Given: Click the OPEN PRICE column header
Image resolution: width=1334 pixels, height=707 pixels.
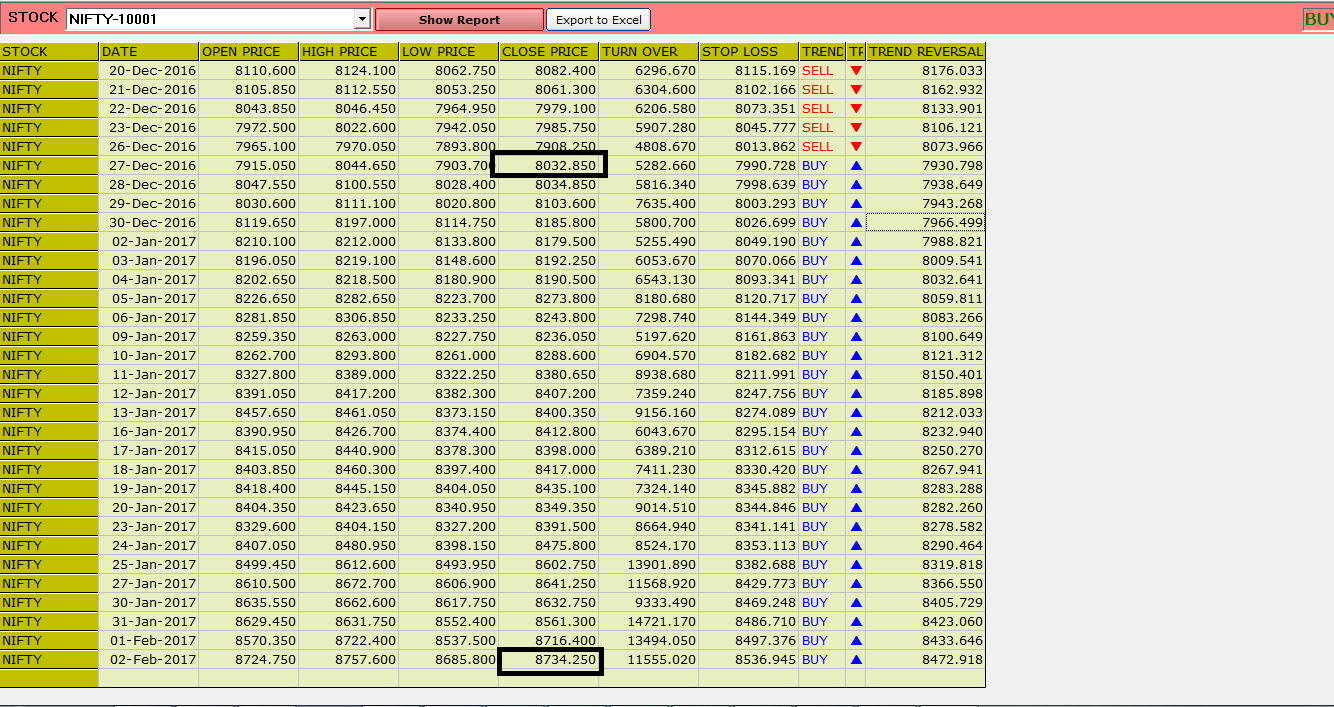Looking at the screenshot, I should coord(249,52).
